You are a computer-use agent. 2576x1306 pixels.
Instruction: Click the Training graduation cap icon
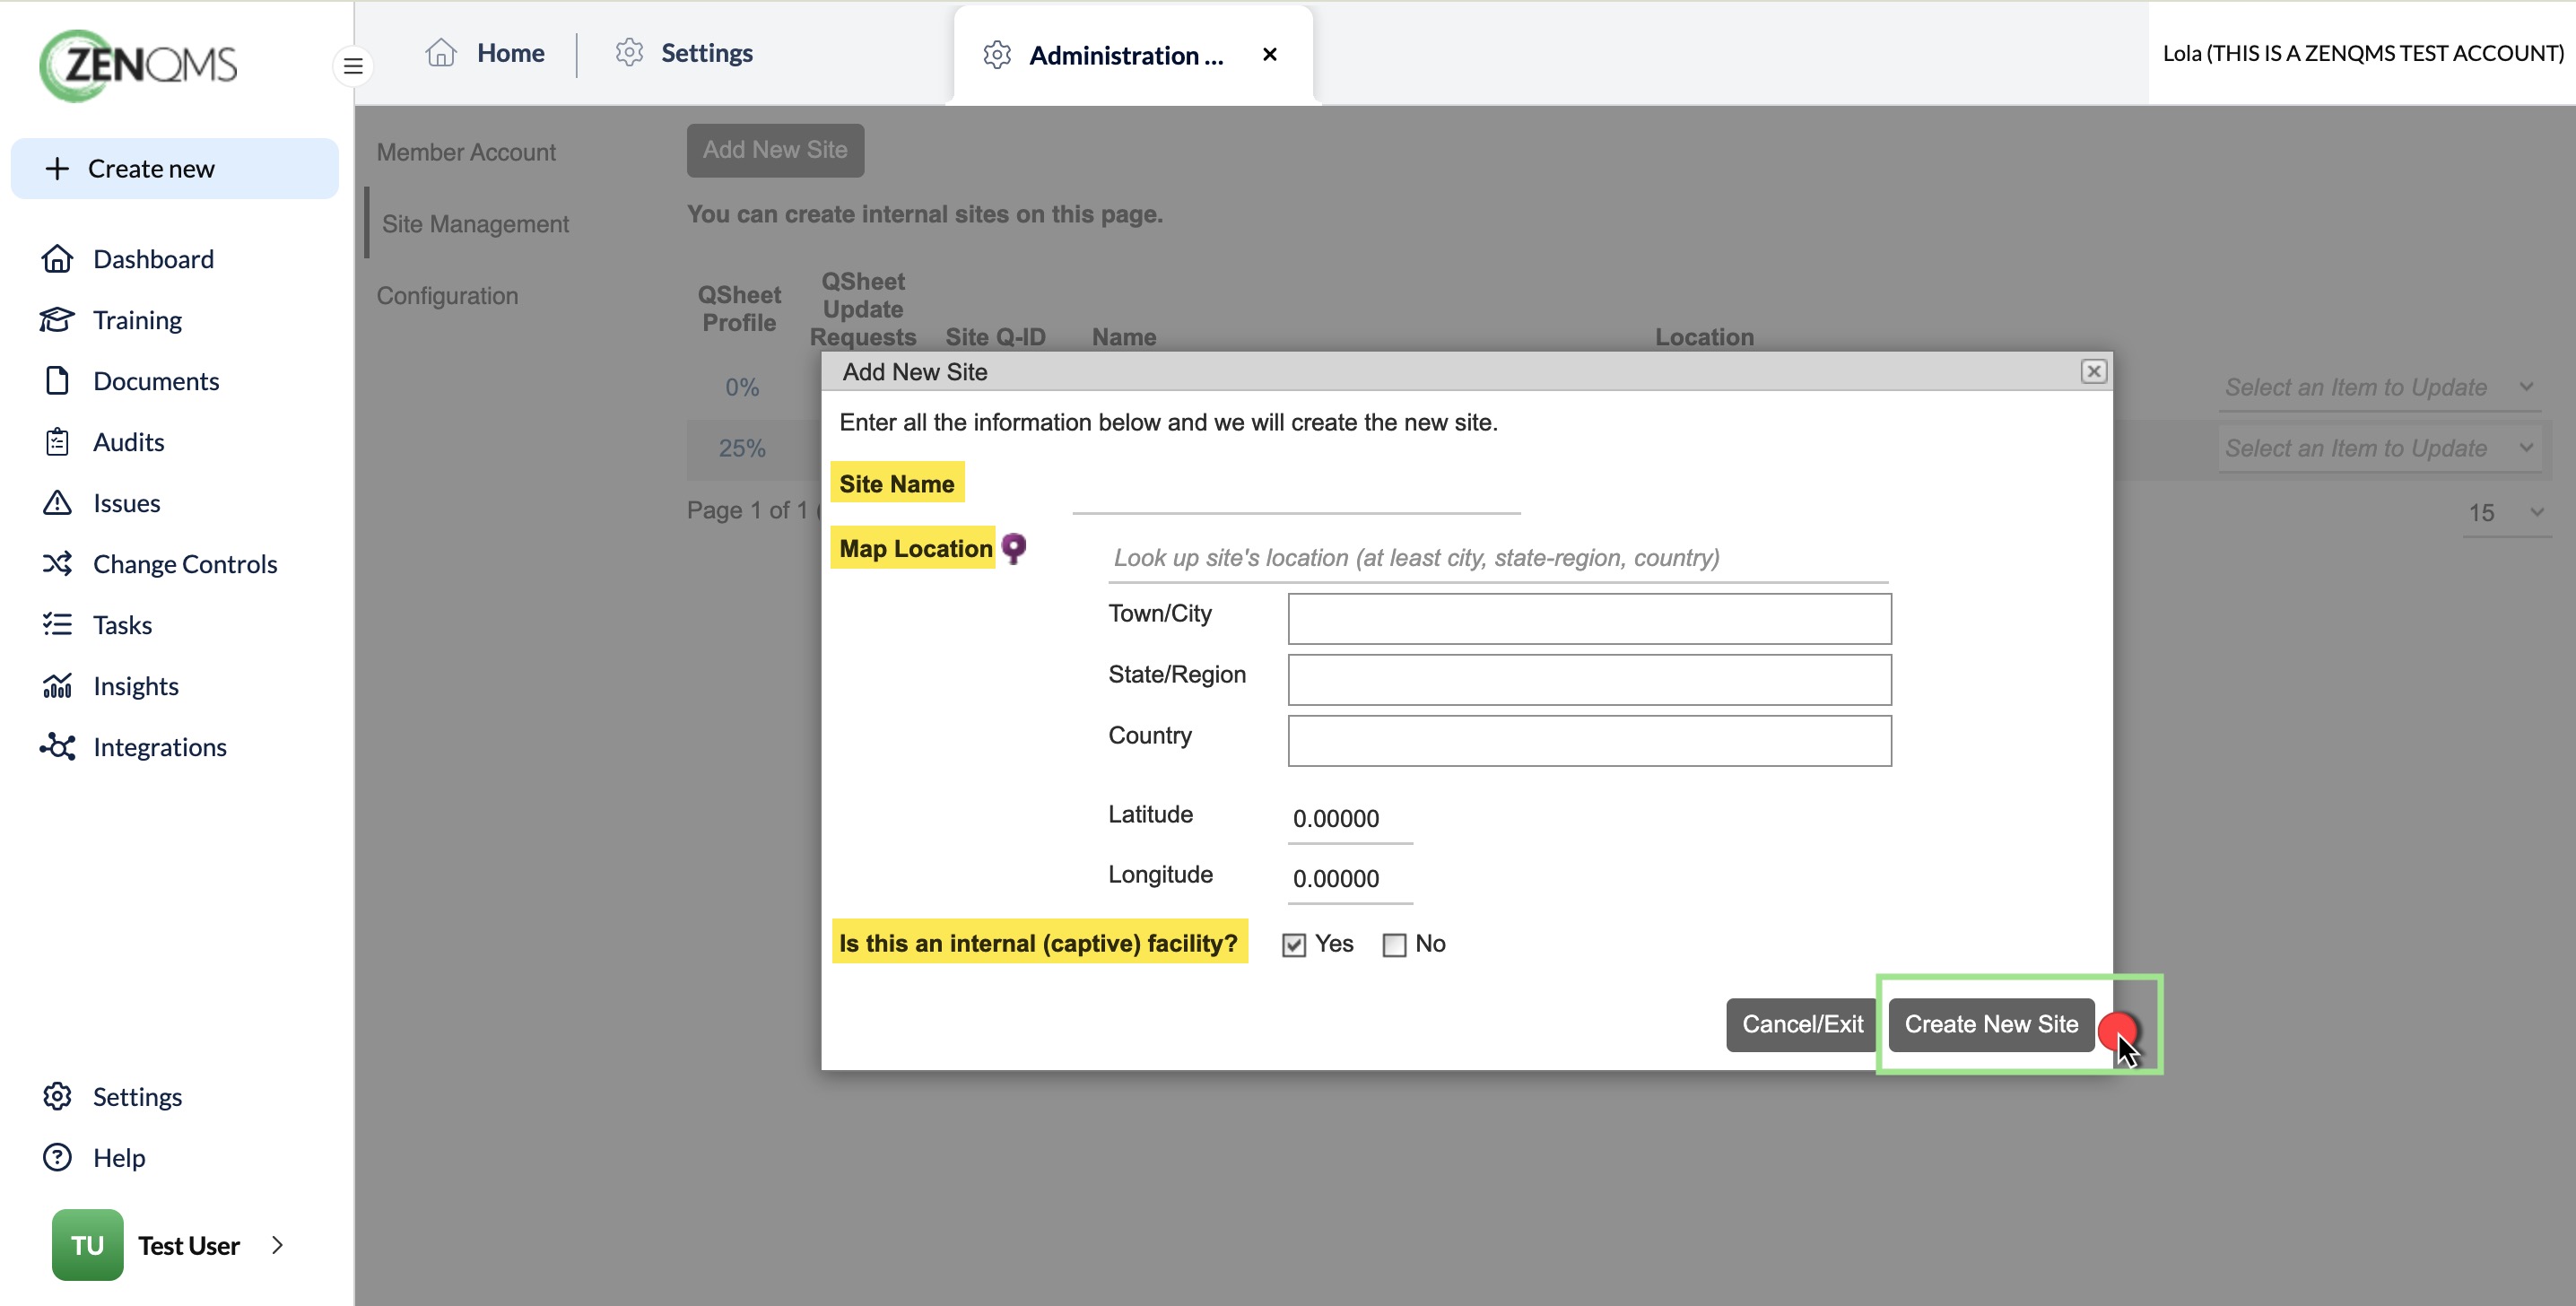tap(57, 320)
